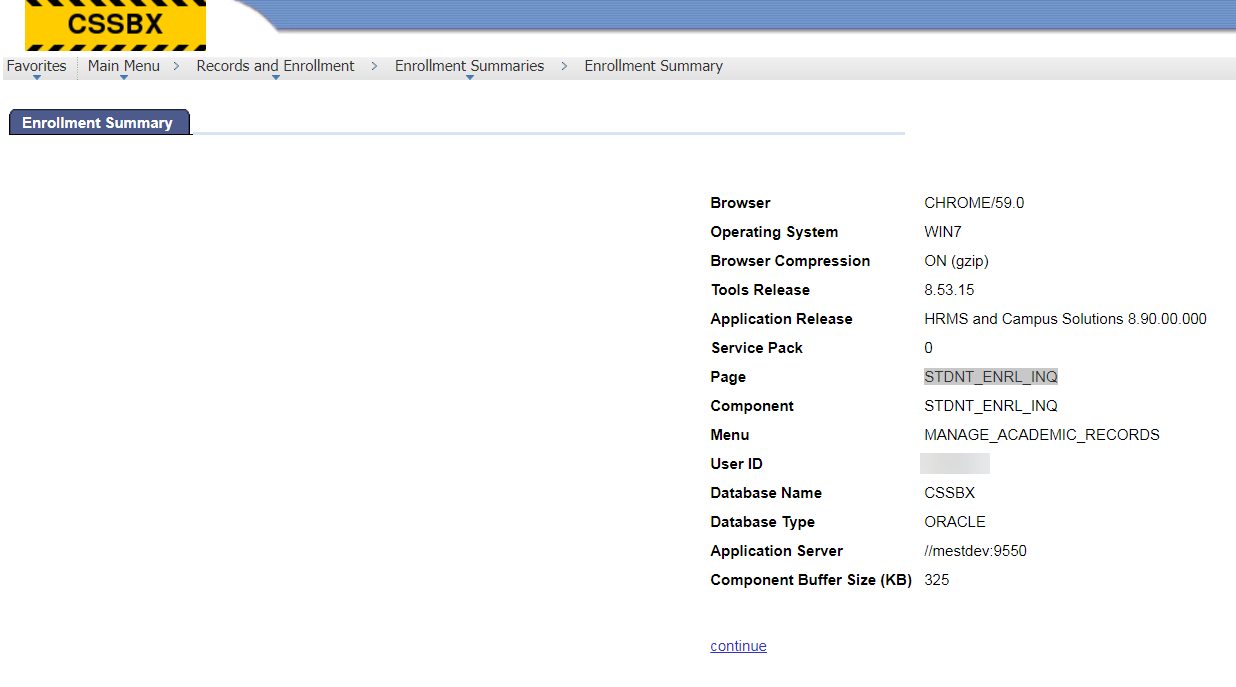Click the MANAGE_ACADEMIC_RECORDS menu value

[x=1042, y=435]
